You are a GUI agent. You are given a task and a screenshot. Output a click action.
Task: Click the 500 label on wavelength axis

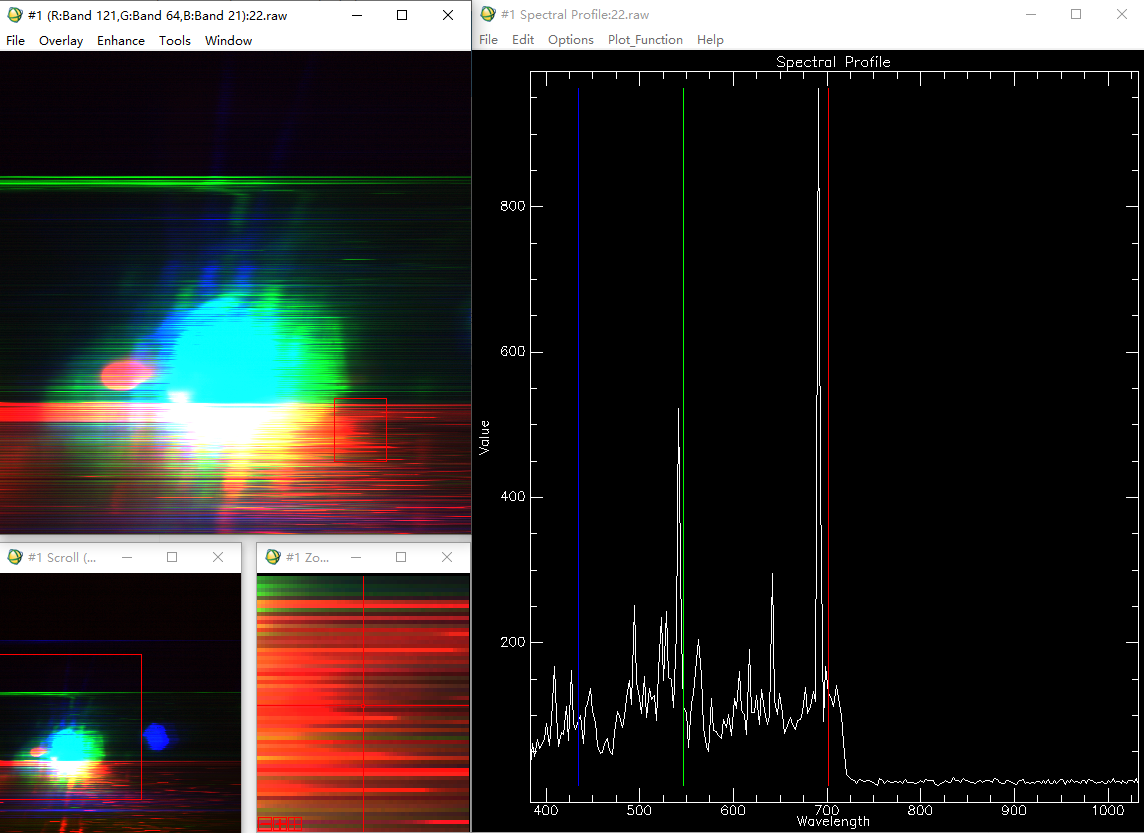639,810
